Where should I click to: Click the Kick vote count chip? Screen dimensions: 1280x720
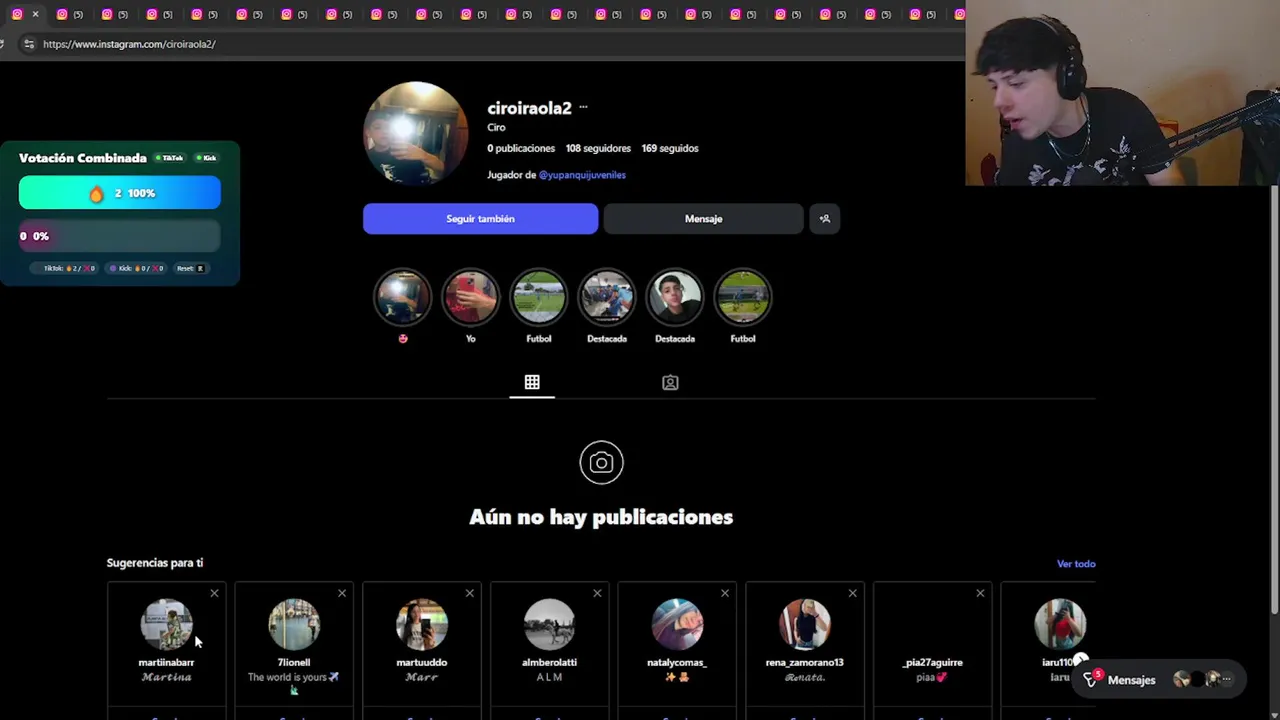[x=135, y=268]
